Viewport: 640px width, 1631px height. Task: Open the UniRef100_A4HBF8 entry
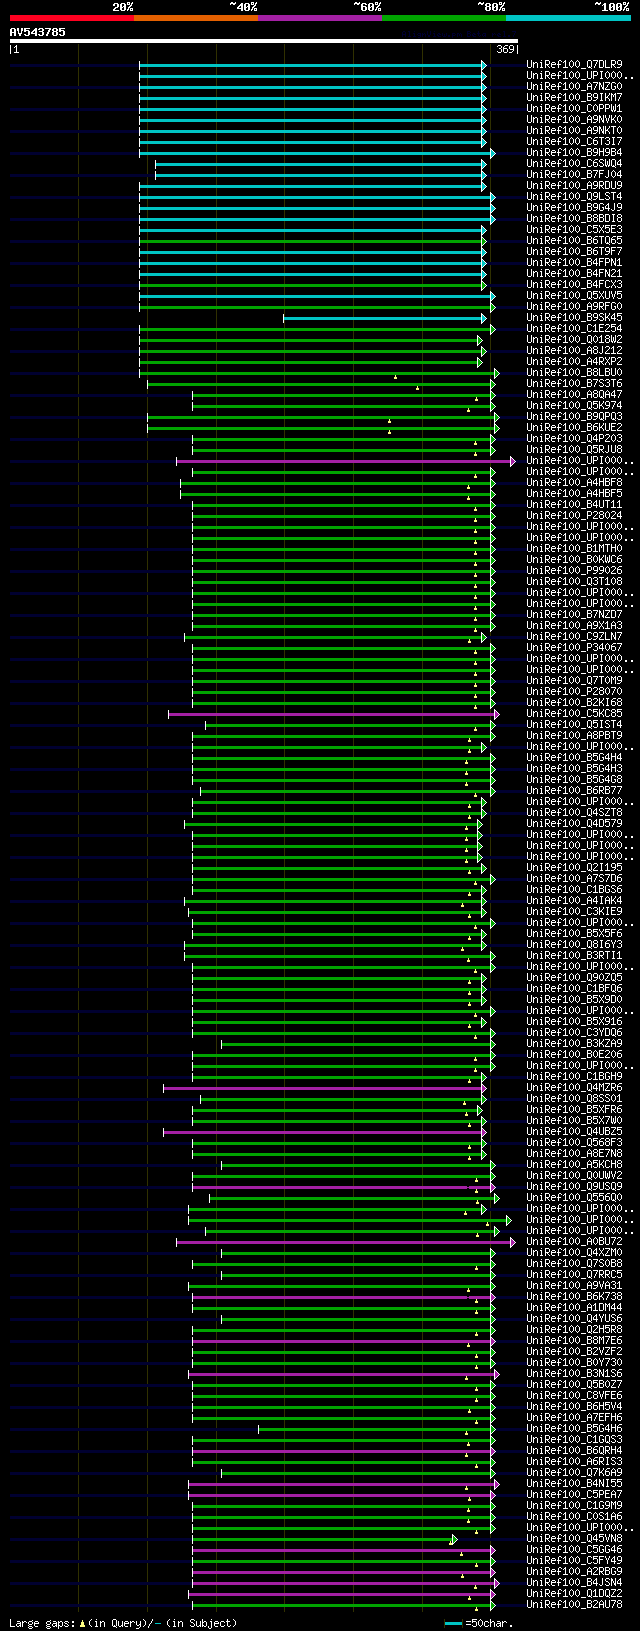point(574,483)
